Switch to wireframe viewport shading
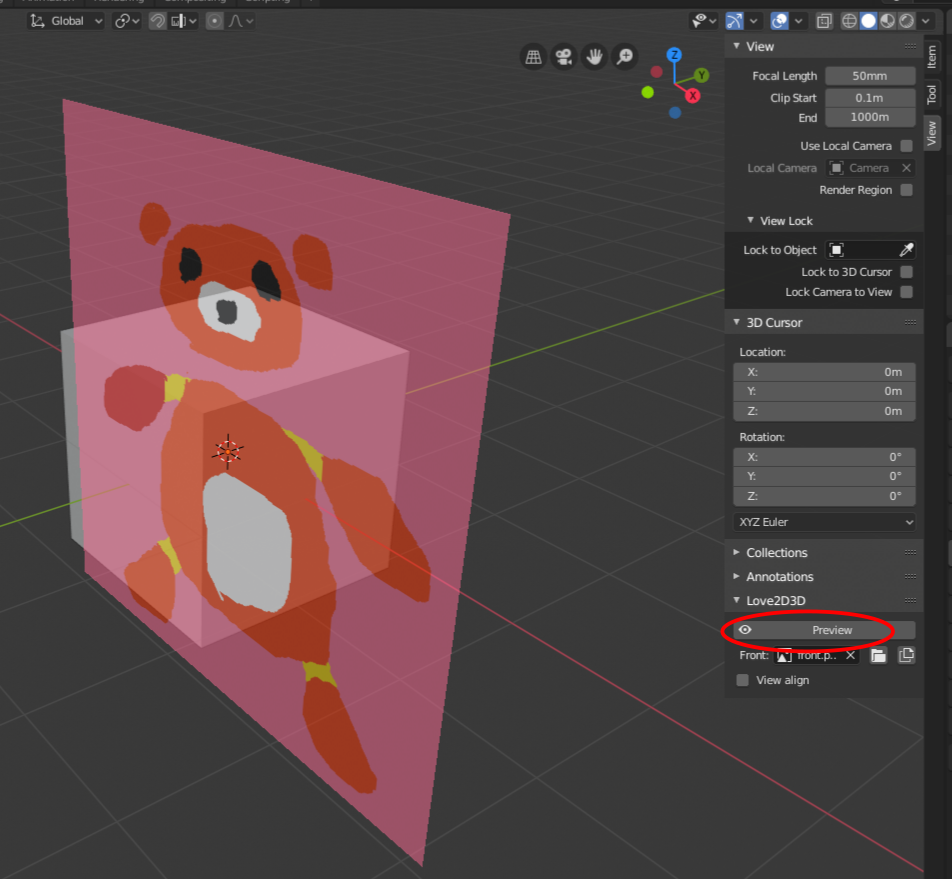 pos(849,21)
